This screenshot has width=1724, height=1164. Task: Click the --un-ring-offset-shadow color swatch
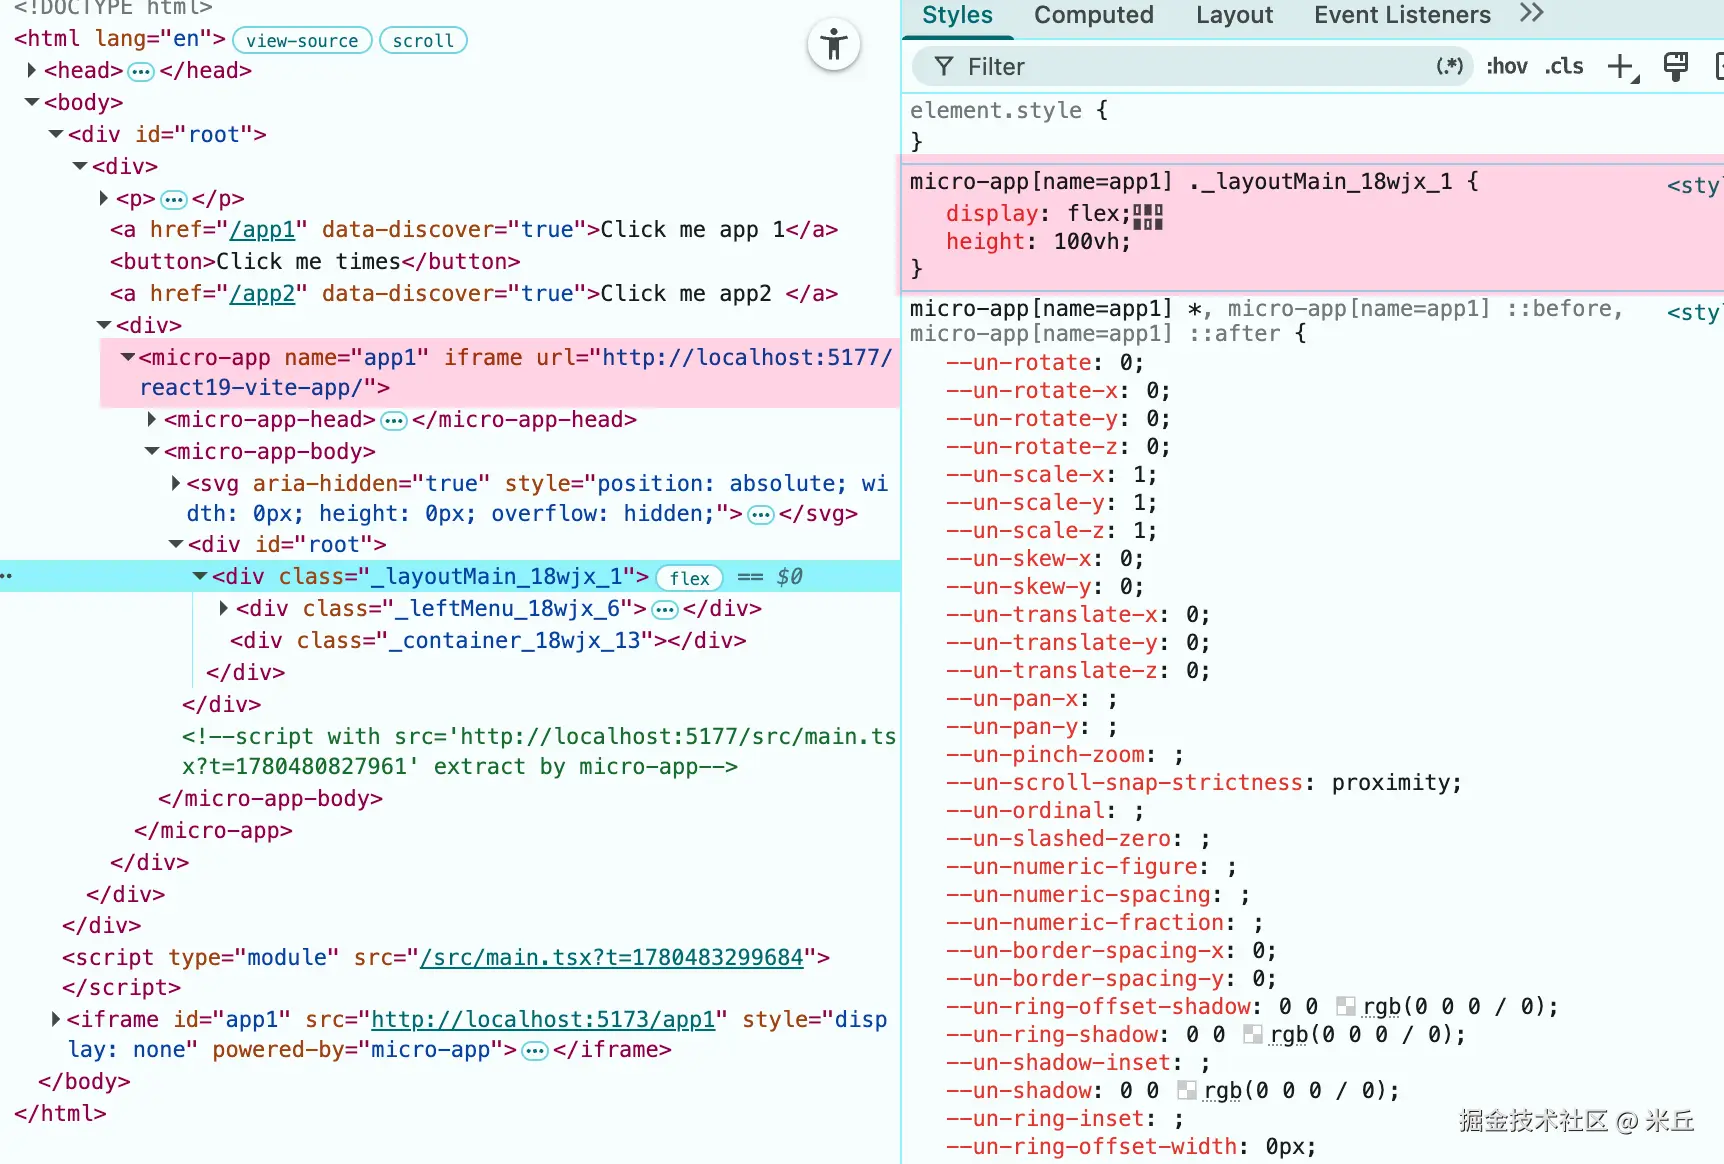click(x=1346, y=1006)
